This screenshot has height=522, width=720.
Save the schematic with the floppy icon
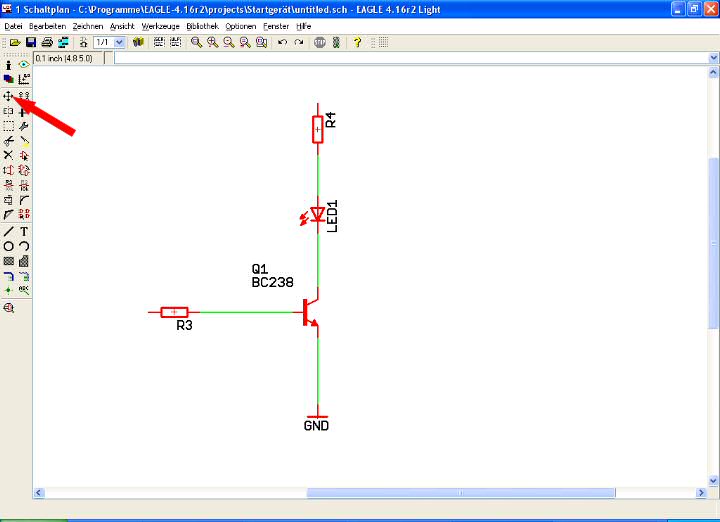tap(31, 43)
